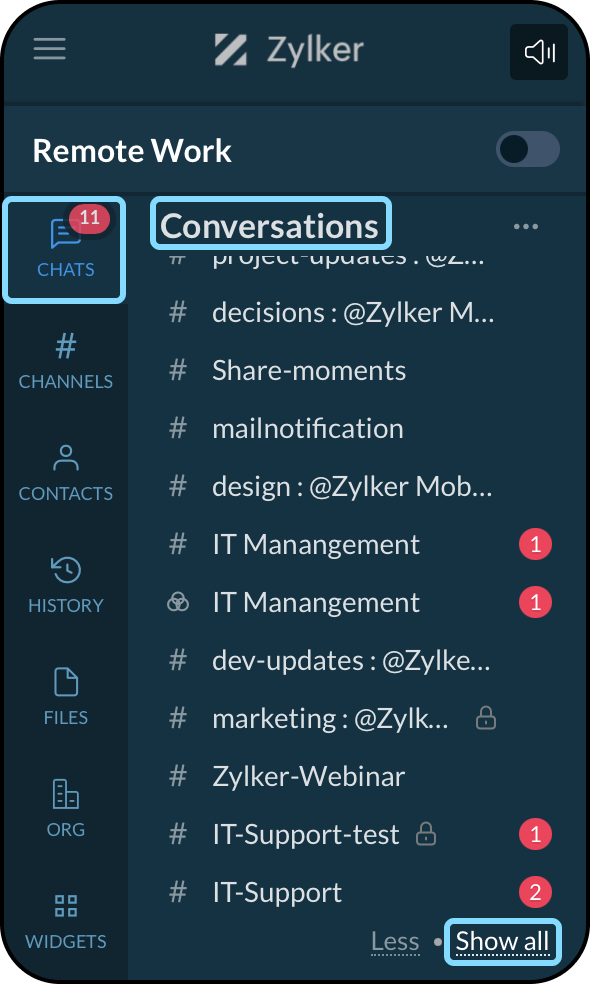Image resolution: width=590 pixels, height=984 pixels.
Task: Click Show all conversations link
Action: [502, 941]
